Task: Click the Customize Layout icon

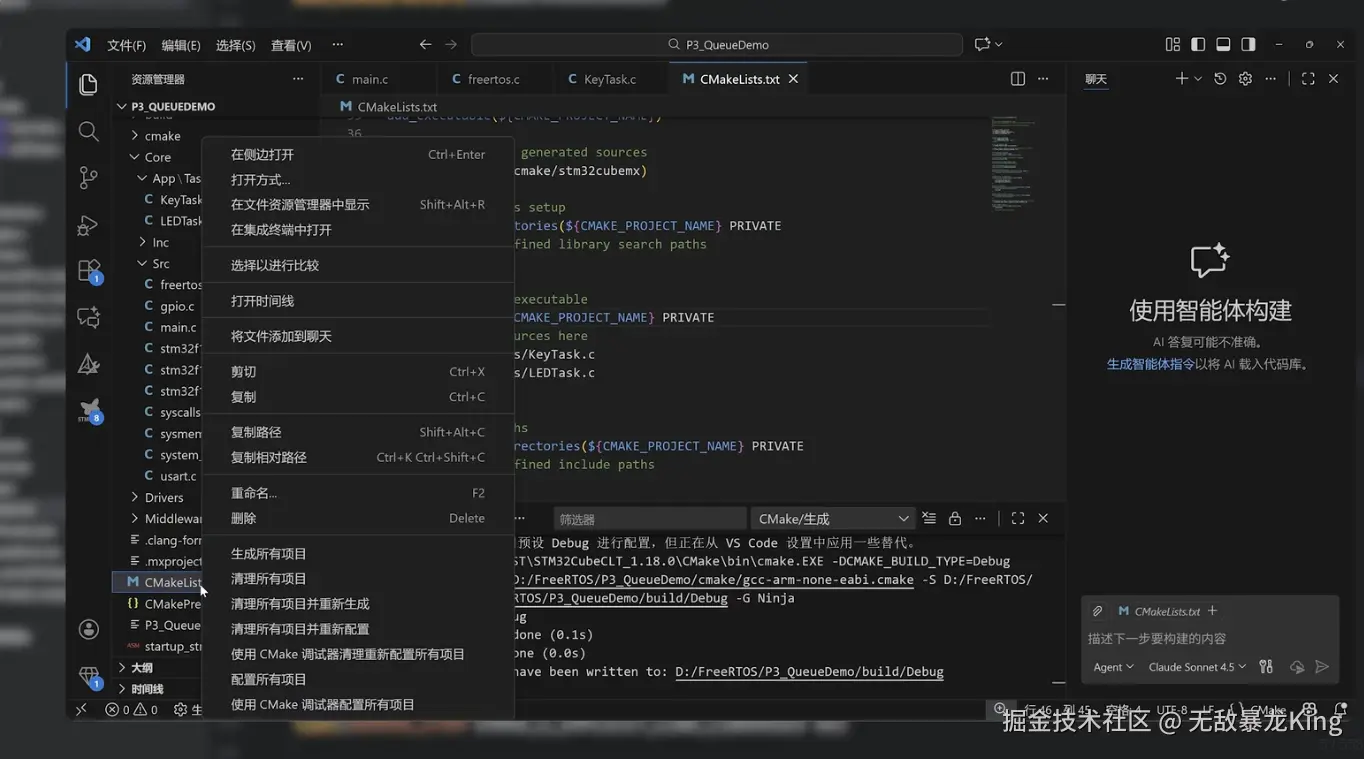Action: (x=1173, y=45)
